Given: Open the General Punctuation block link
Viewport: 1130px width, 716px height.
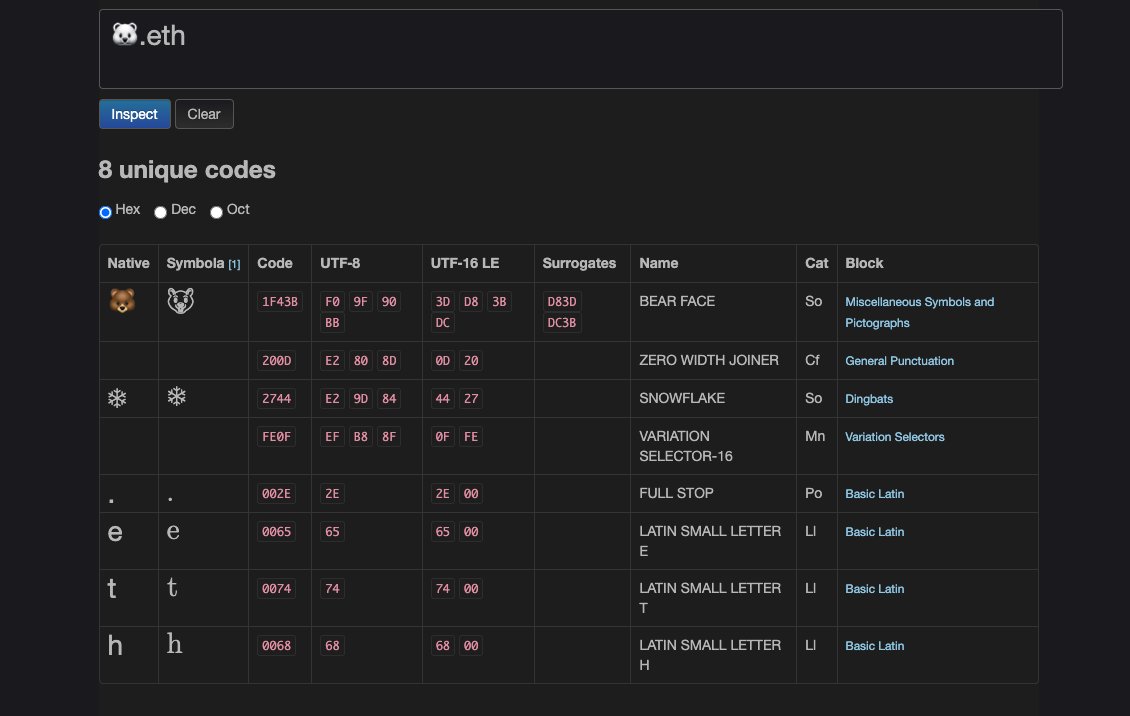Looking at the screenshot, I should 899,360.
